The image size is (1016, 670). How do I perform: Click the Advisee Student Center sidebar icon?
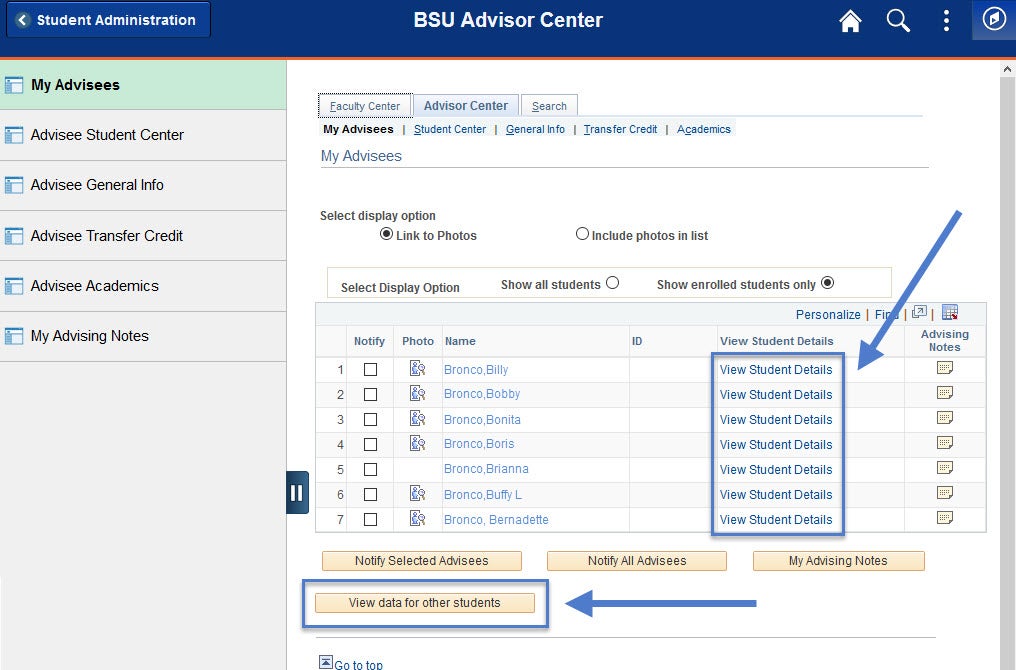(14, 135)
